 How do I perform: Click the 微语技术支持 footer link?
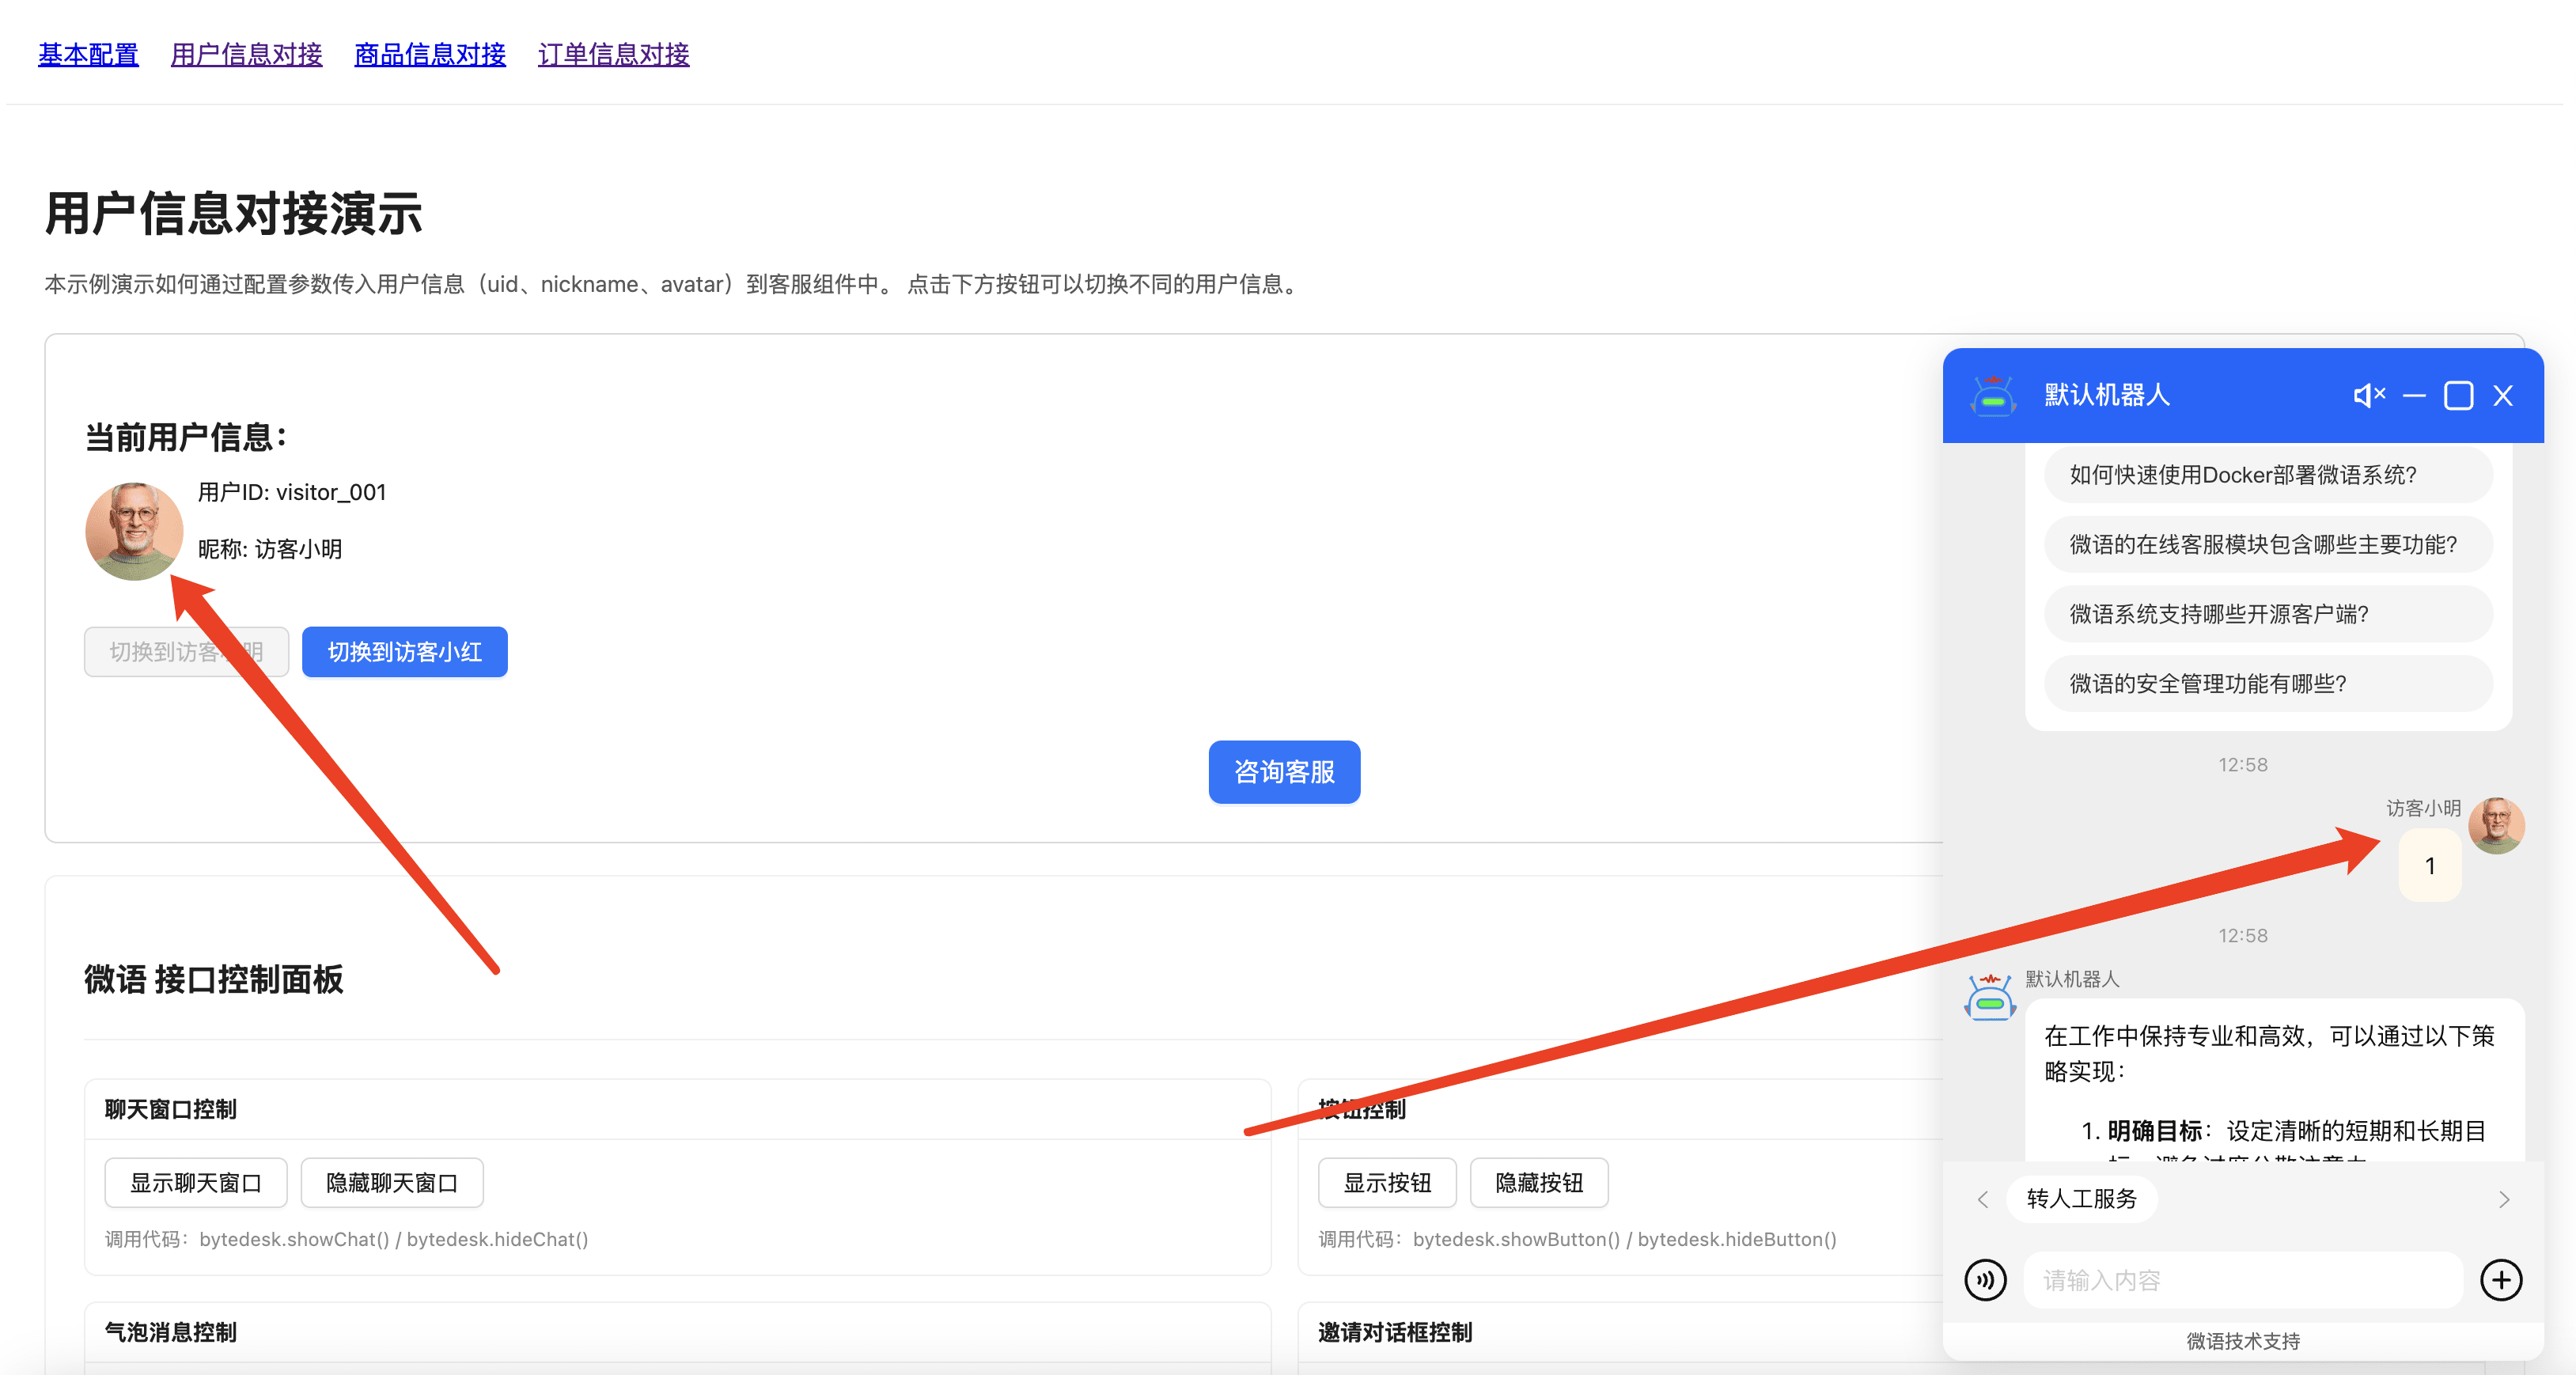point(2242,1341)
